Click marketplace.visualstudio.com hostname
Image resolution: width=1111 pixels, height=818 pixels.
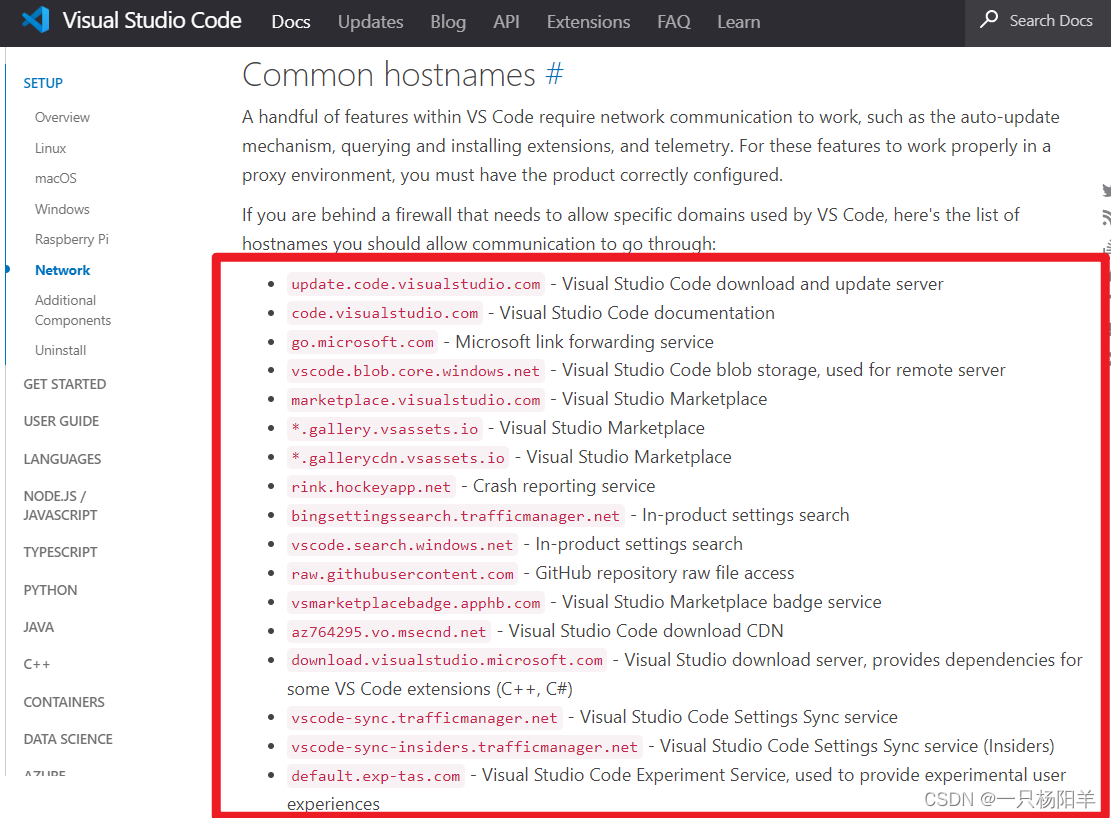click(416, 400)
